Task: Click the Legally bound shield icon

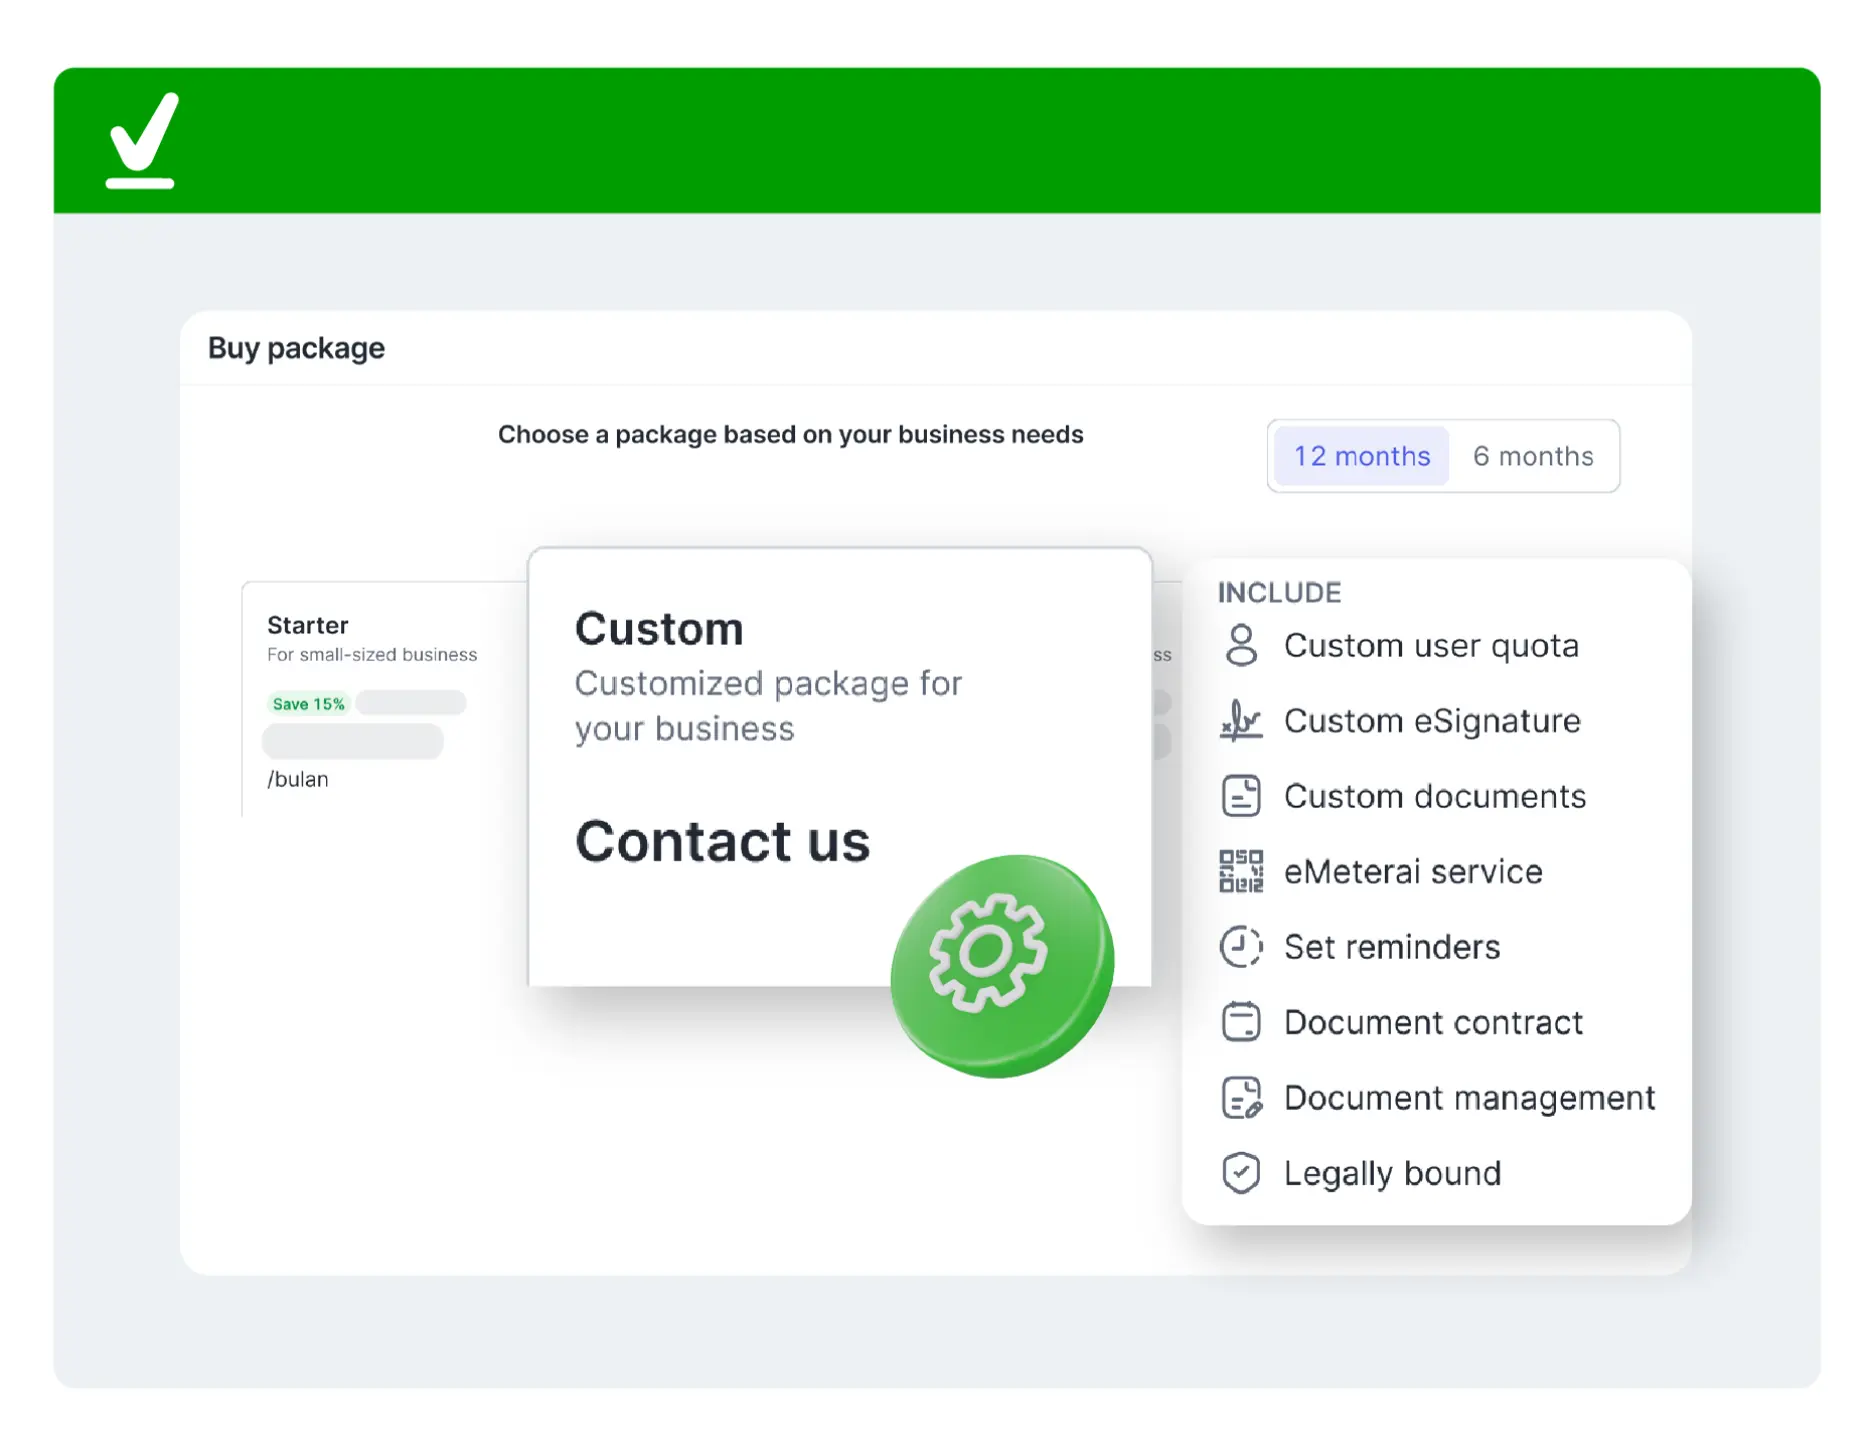Action: pos(1241,1173)
